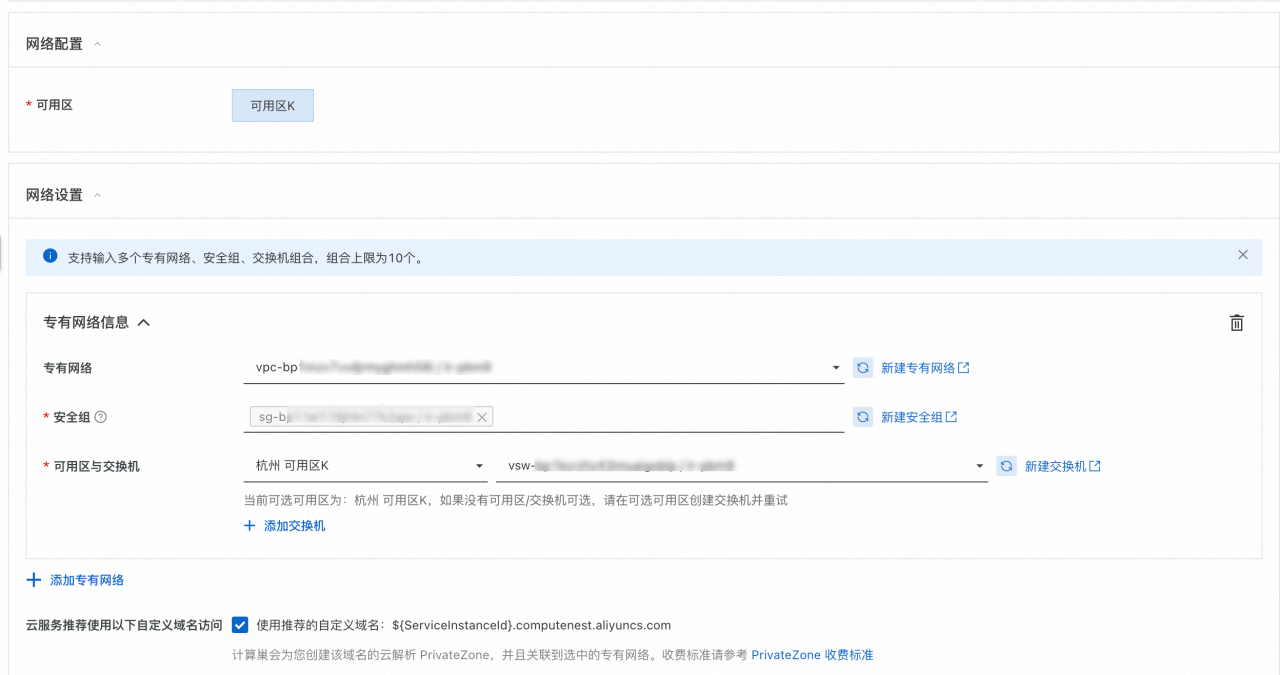Click 添加专有网络 to add a VPC
Image resolution: width=1280 pixels, height=675 pixels.
(77, 579)
